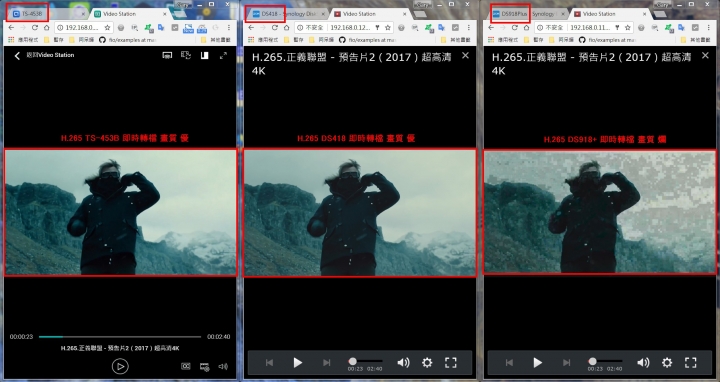The height and width of the screenshot is (382, 720).
Task: Reload the page in the DS418 window
Action: pos(275,28)
